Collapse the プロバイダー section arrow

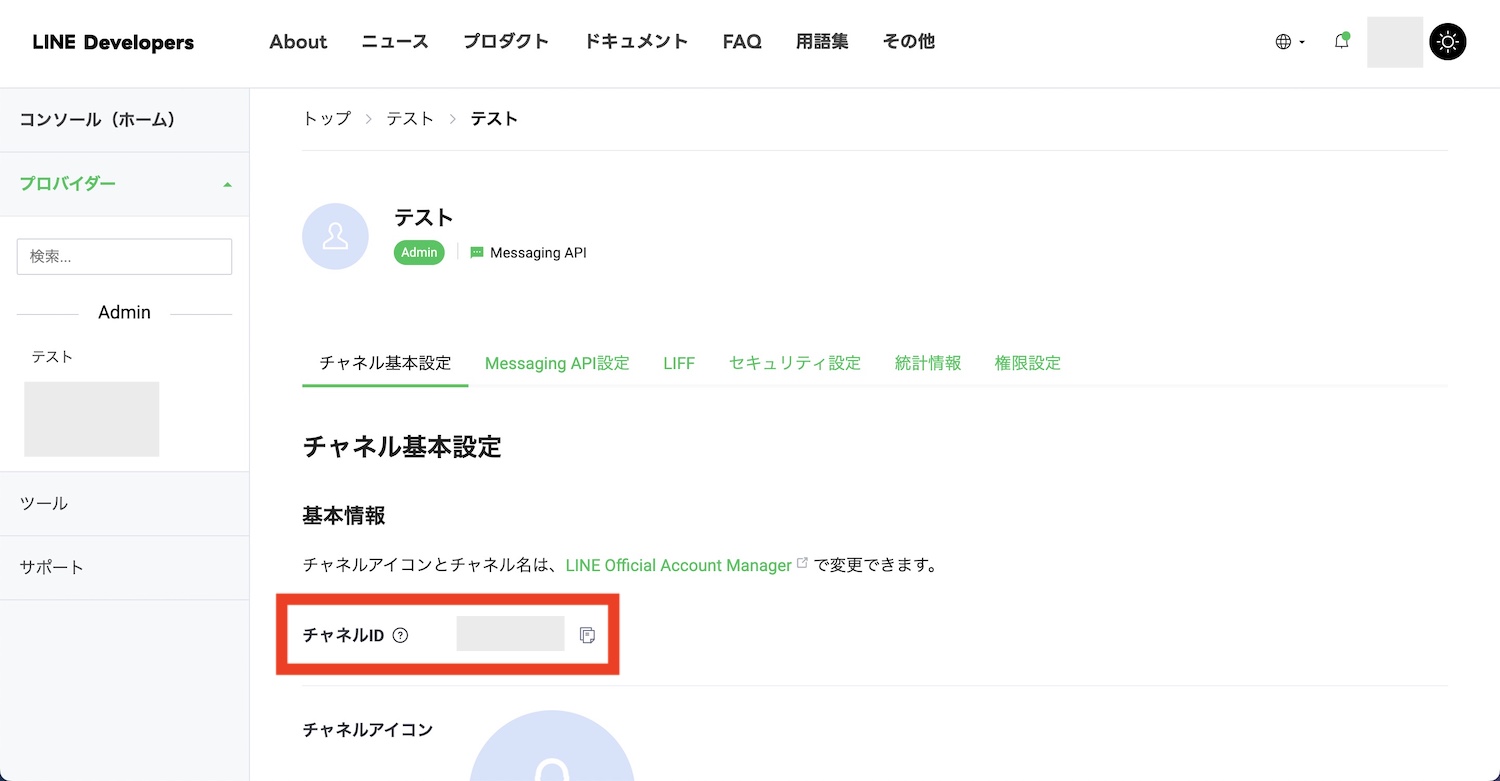click(x=227, y=185)
